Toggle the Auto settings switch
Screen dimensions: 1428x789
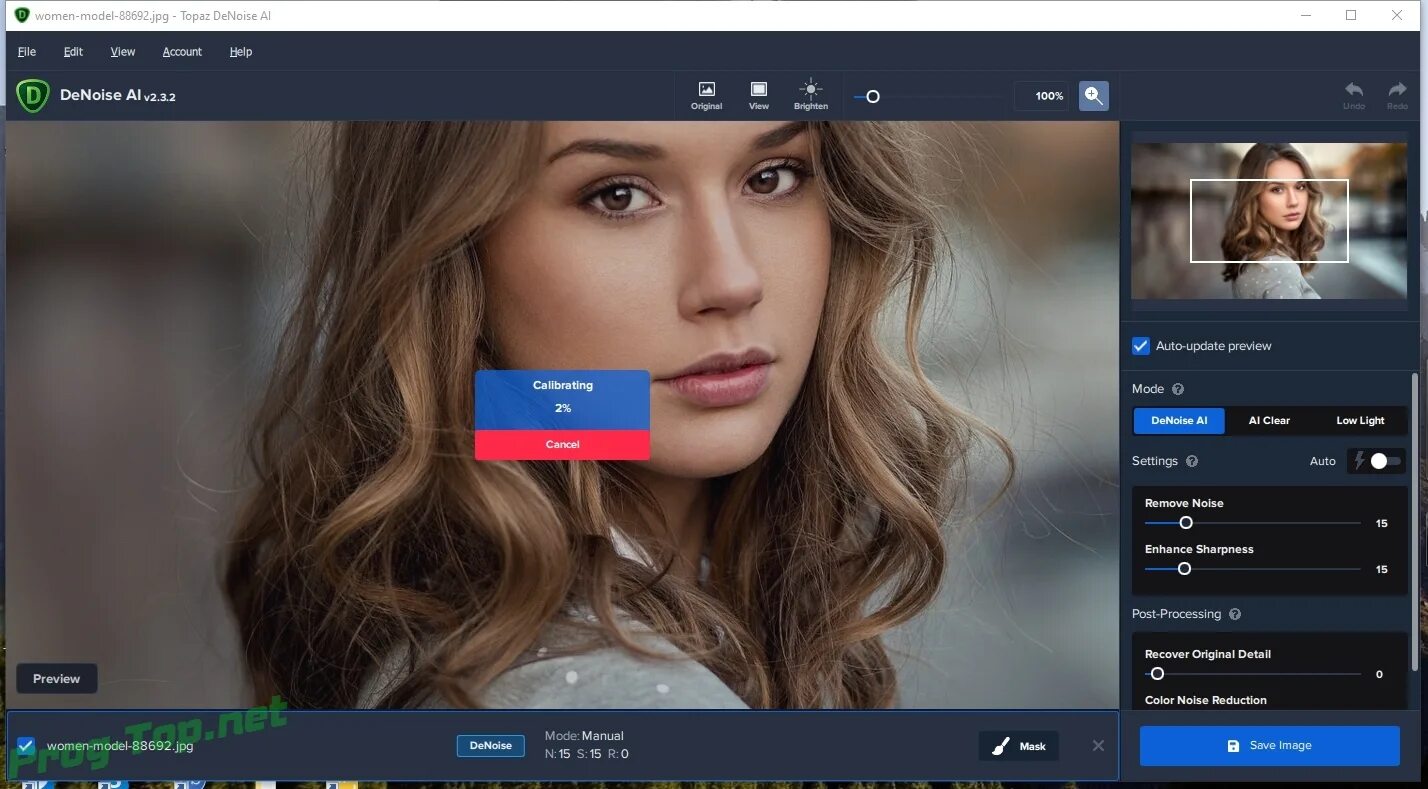pyautogui.click(x=1385, y=461)
